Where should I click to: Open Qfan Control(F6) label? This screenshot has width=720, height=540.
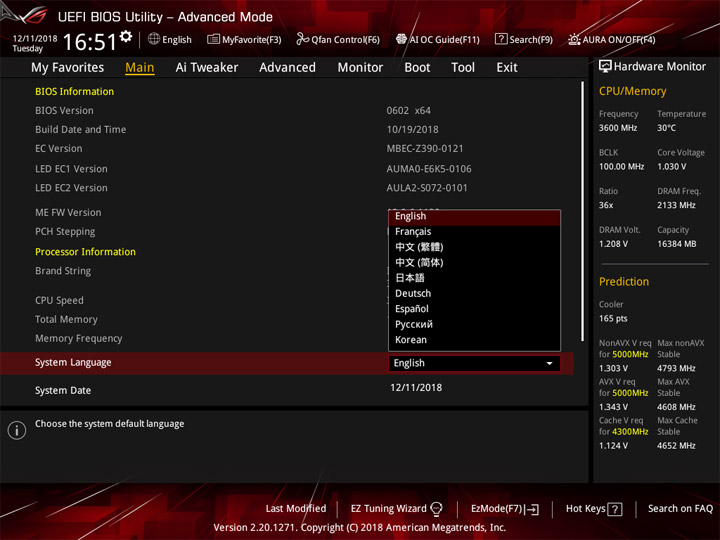(345, 39)
